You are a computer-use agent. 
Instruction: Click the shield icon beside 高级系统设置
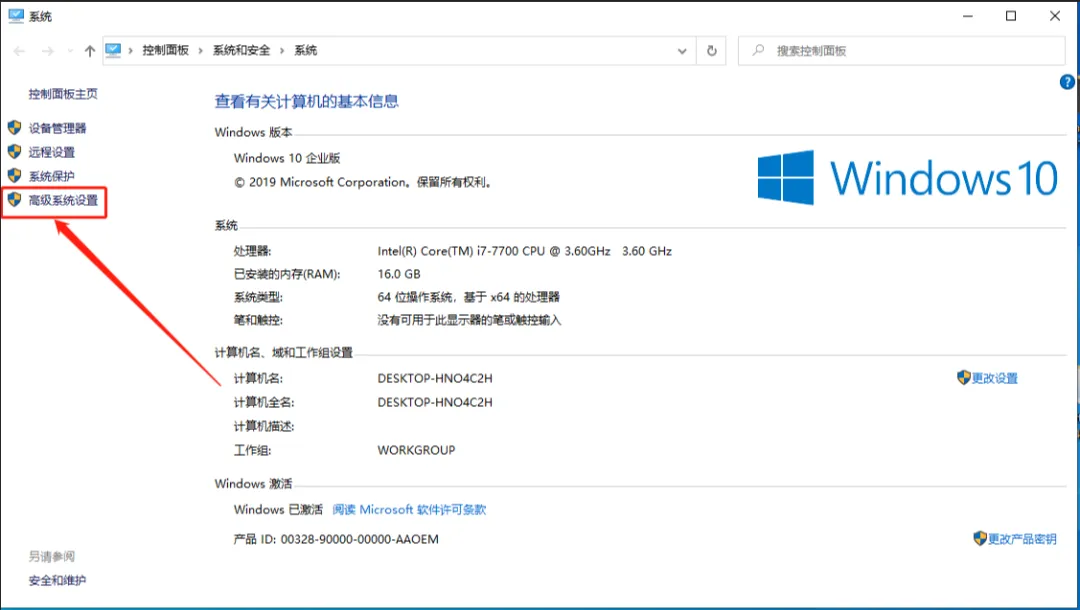click(14, 200)
